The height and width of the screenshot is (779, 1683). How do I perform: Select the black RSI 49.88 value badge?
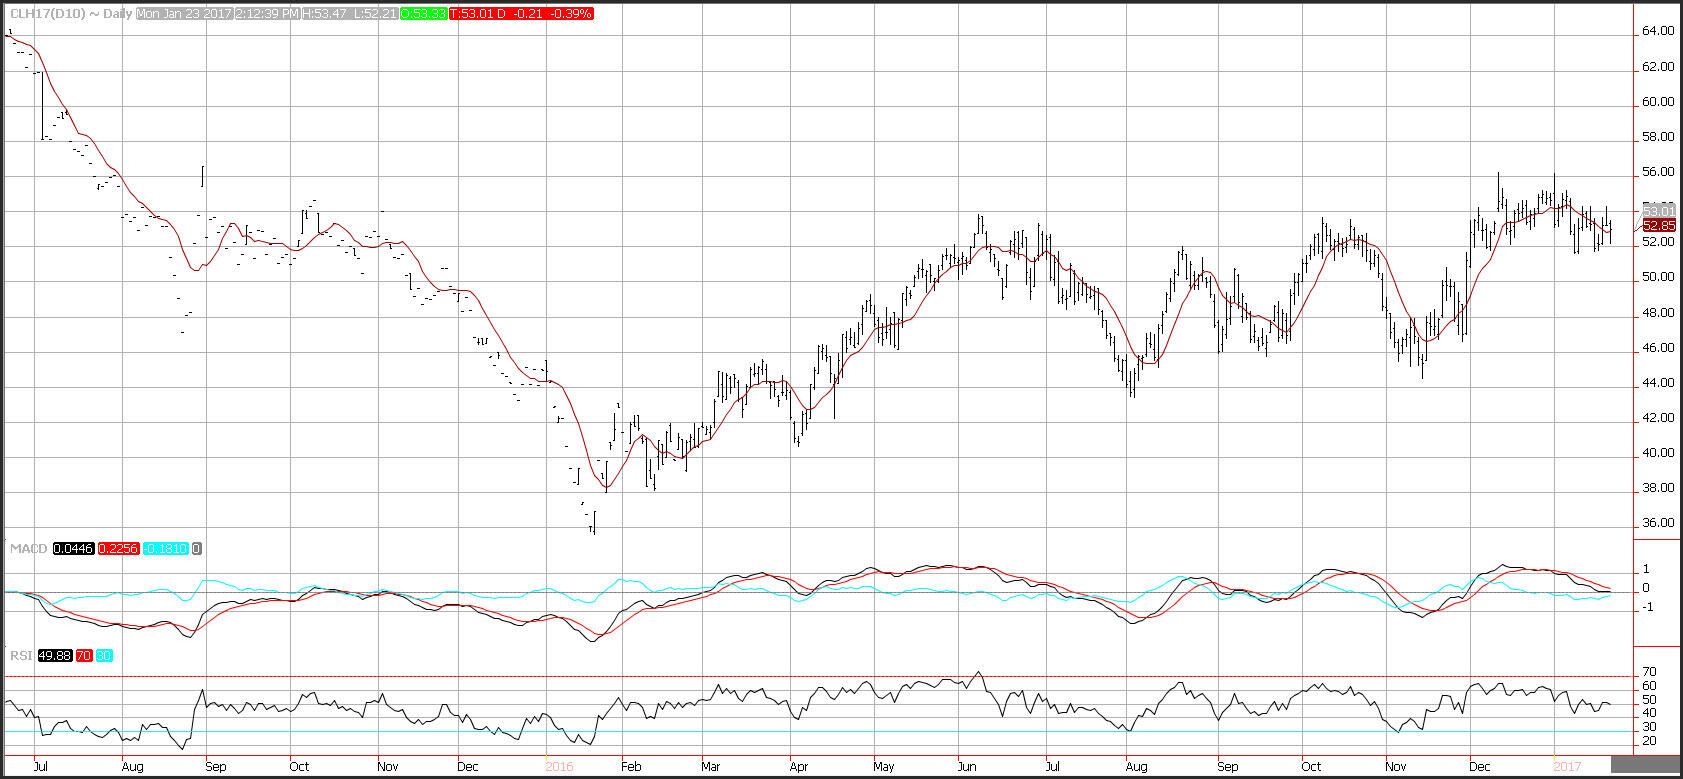click(x=54, y=656)
